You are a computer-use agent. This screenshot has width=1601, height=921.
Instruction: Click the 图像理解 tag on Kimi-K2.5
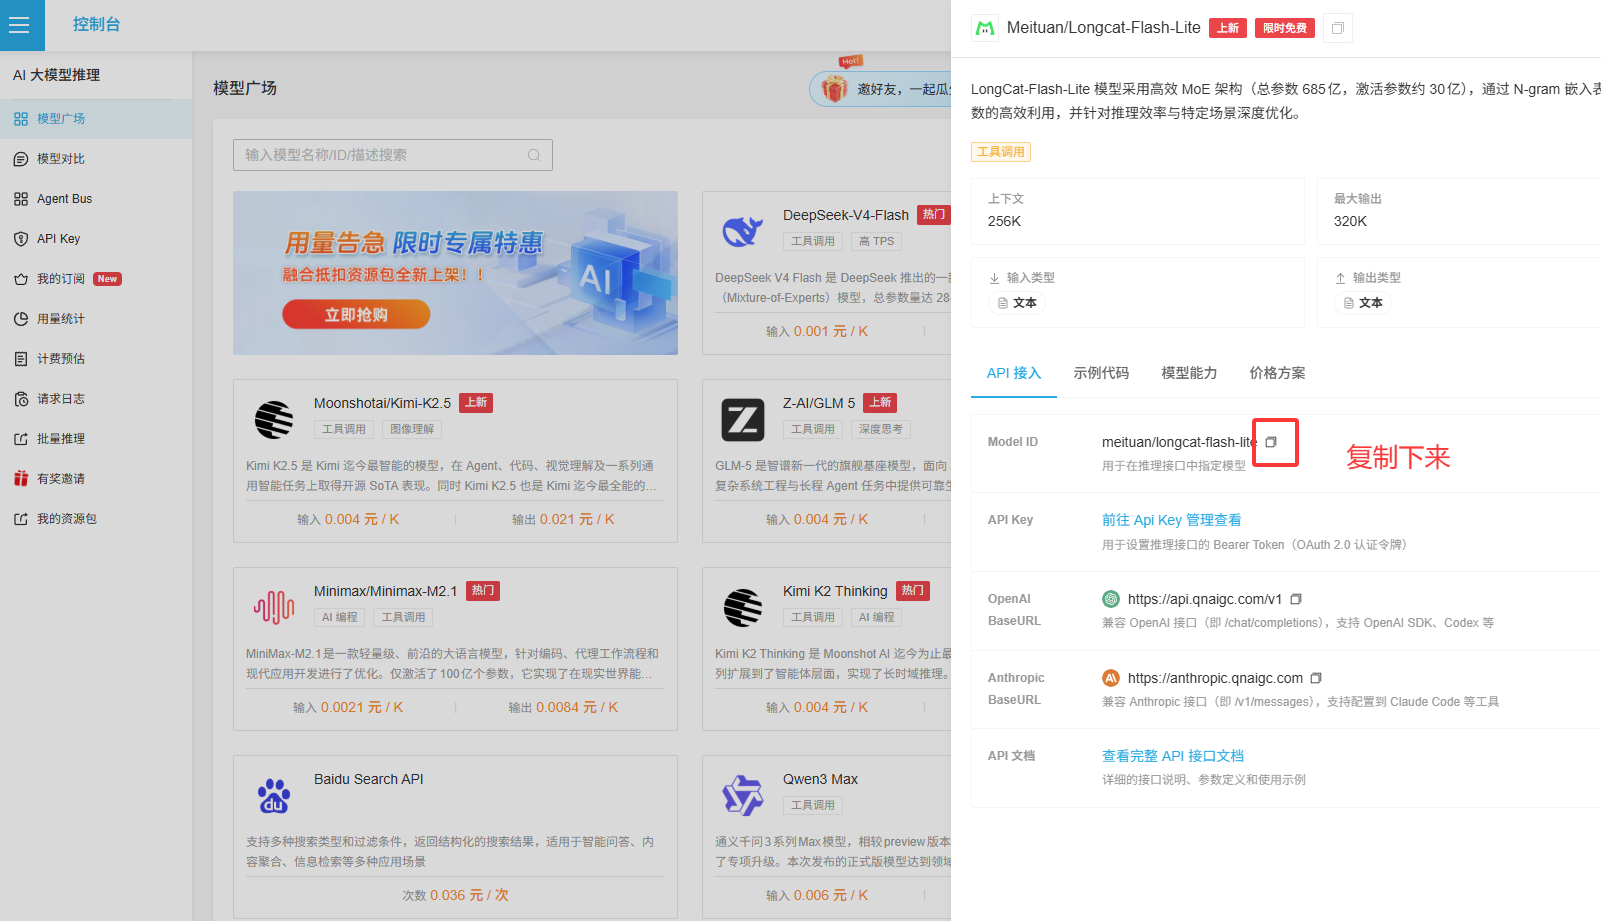click(412, 429)
